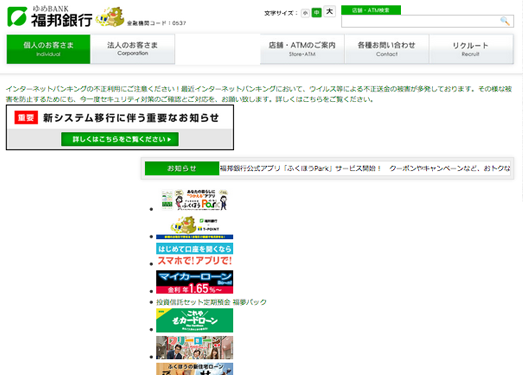The width and height of the screenshot is (523, 375).
Task: Click the red 重要 label
Action: tap(26, 118)
